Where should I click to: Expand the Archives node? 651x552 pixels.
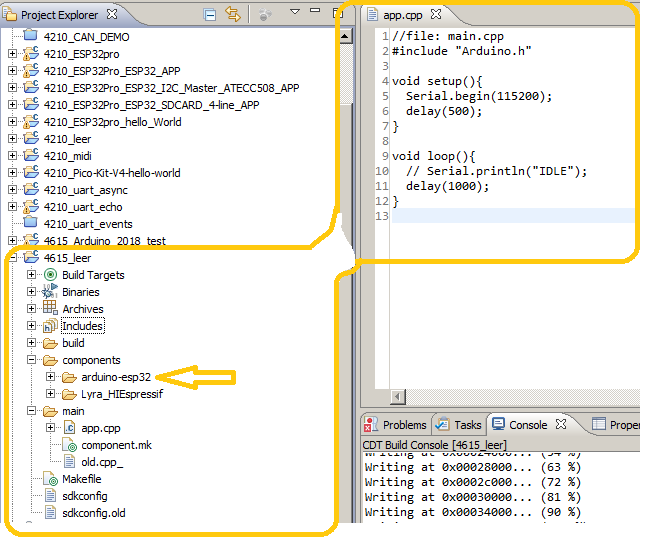click(32, 308)
